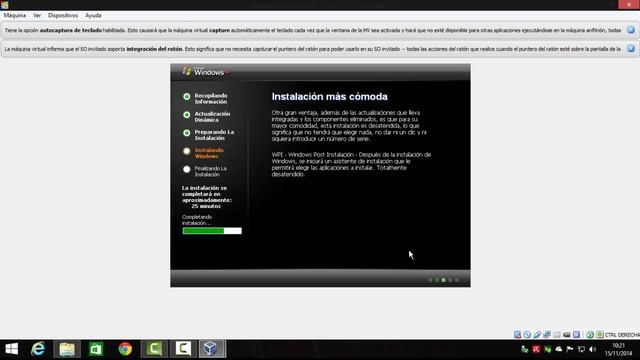640x360 pixels.
Task: Click the mouse integration status icon
Action: [x=590, y=335]
